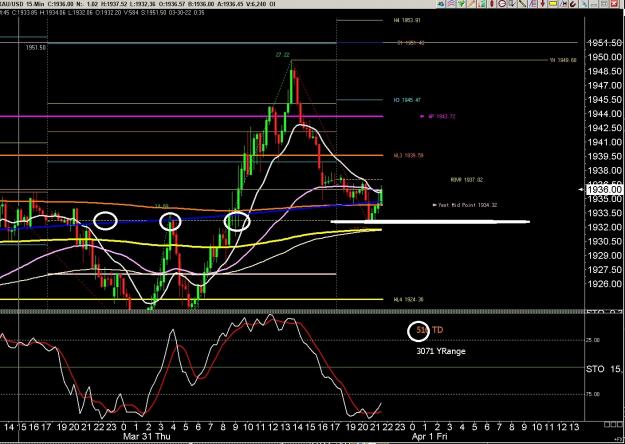Click the 75.00 stochastic scale label

point(593,395)
